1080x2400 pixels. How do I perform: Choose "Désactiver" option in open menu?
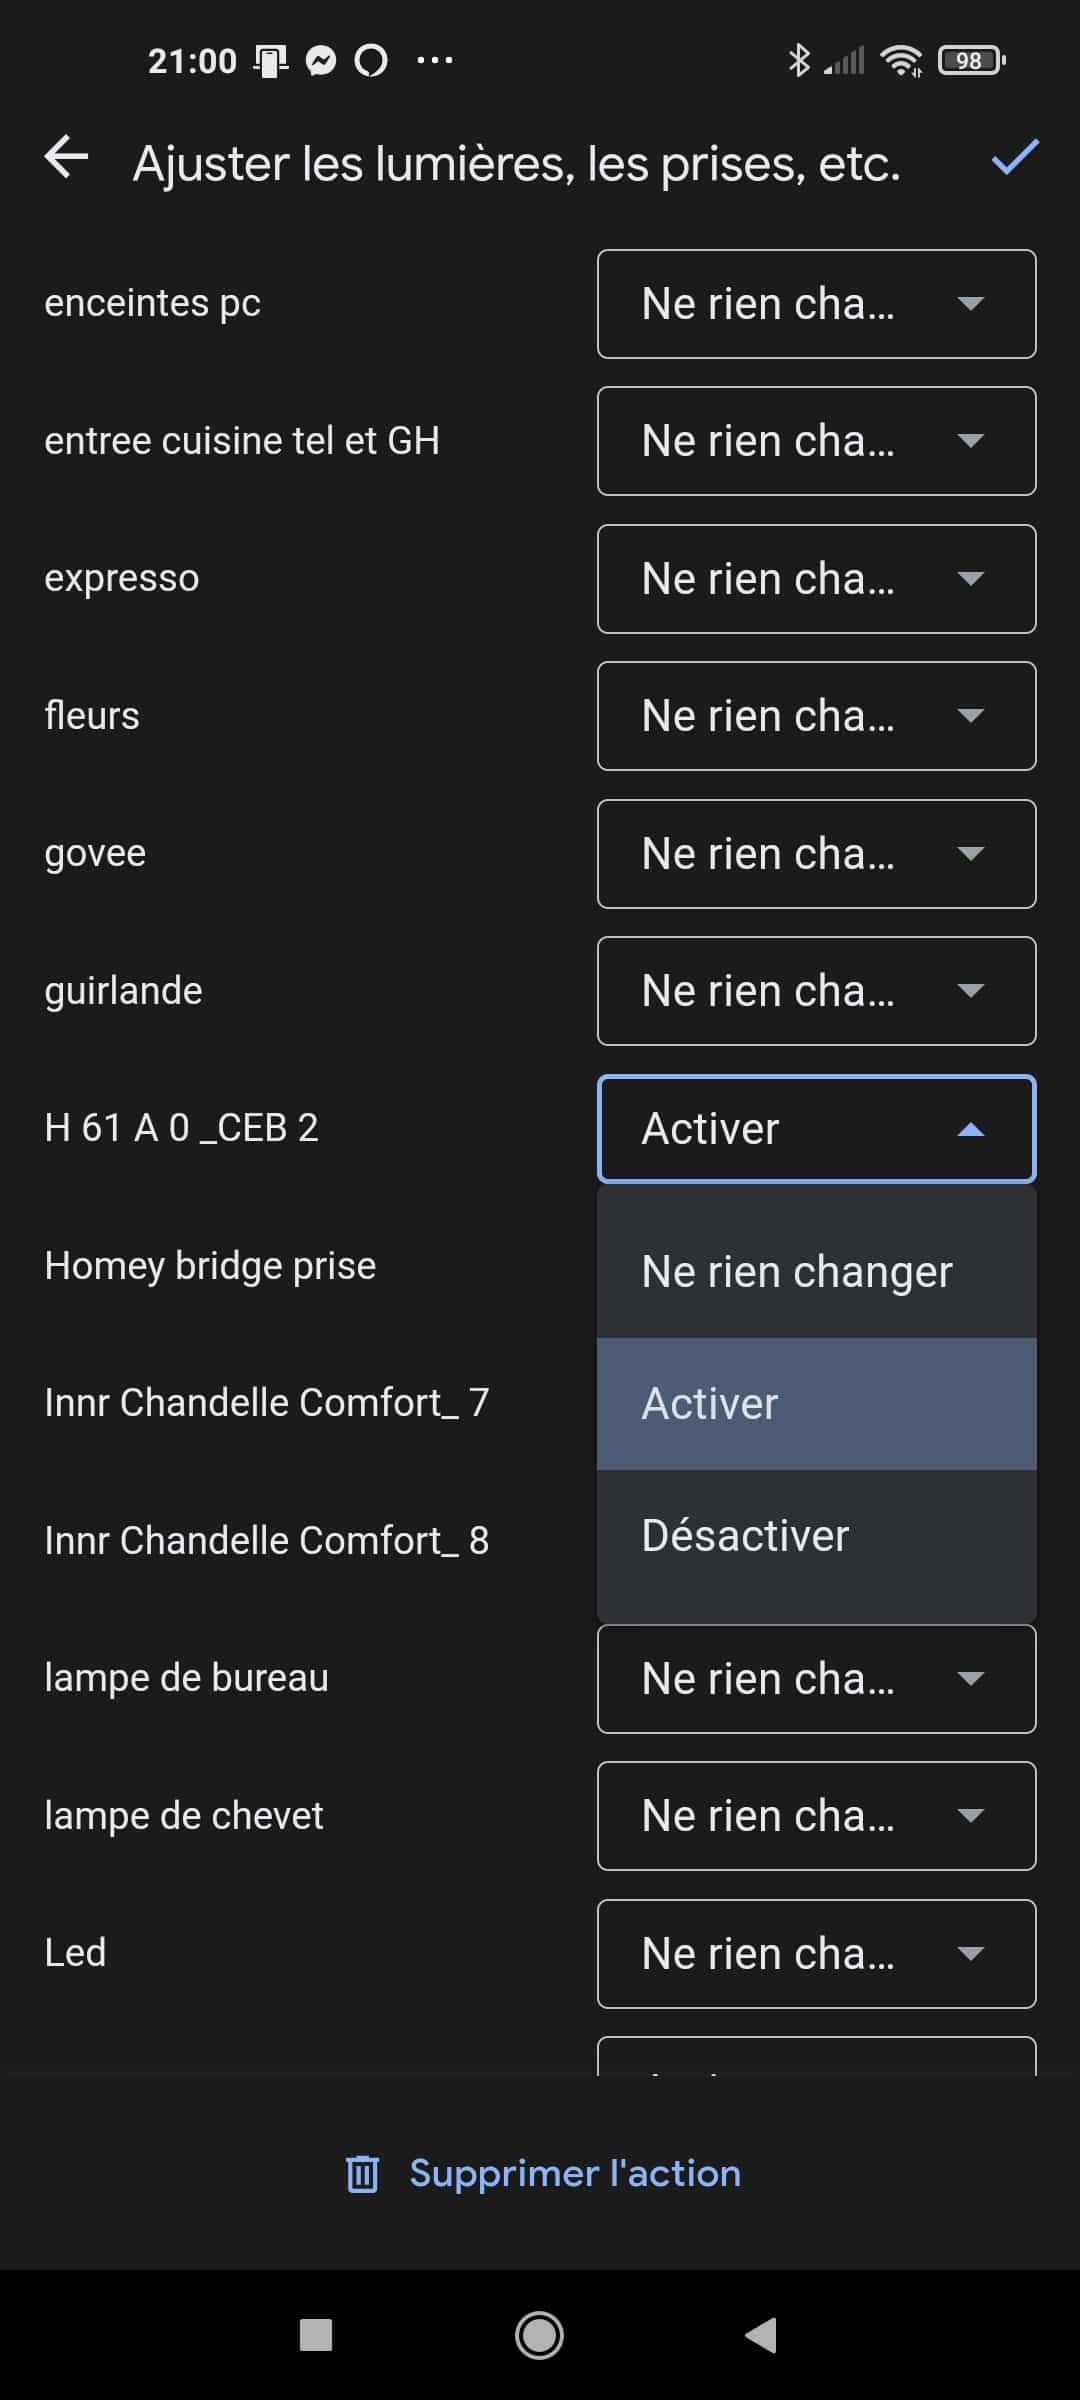(817, 1536)
